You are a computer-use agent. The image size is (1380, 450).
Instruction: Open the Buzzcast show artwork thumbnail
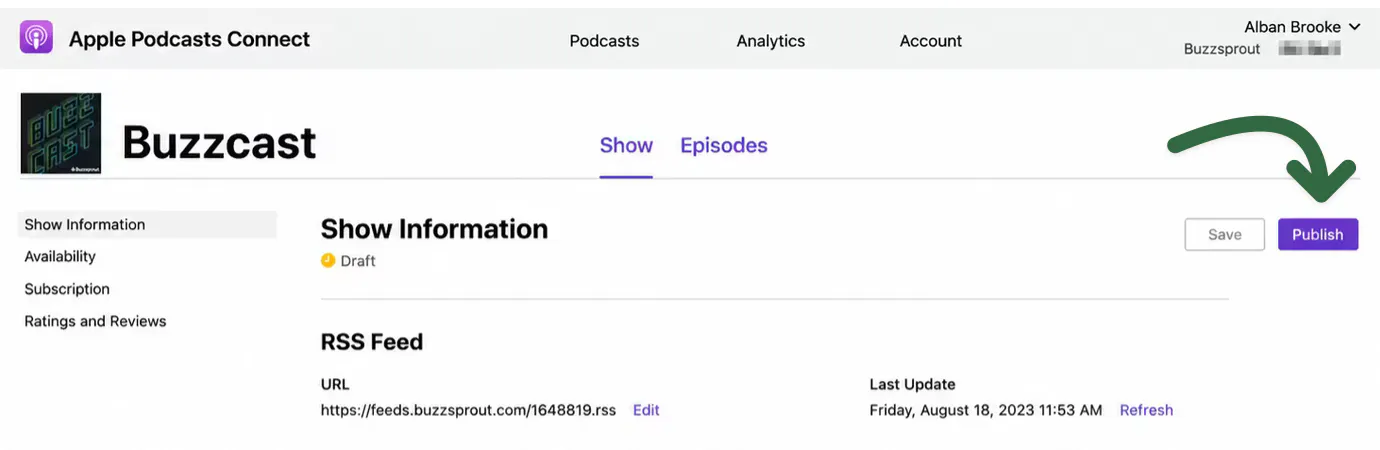[60, 135]
